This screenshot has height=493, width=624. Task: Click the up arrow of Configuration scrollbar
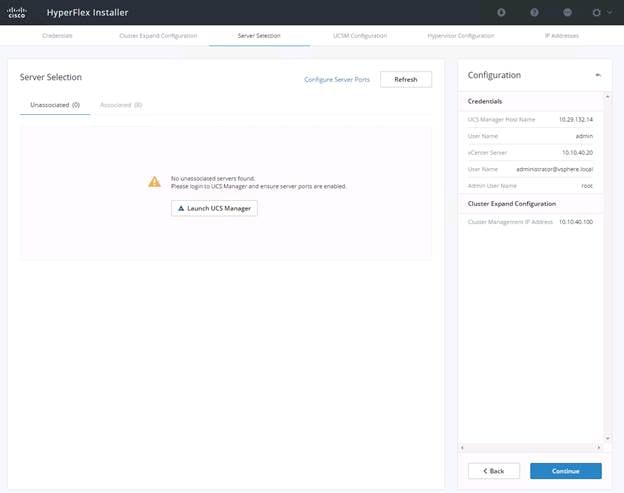click(x=607, y=97)
